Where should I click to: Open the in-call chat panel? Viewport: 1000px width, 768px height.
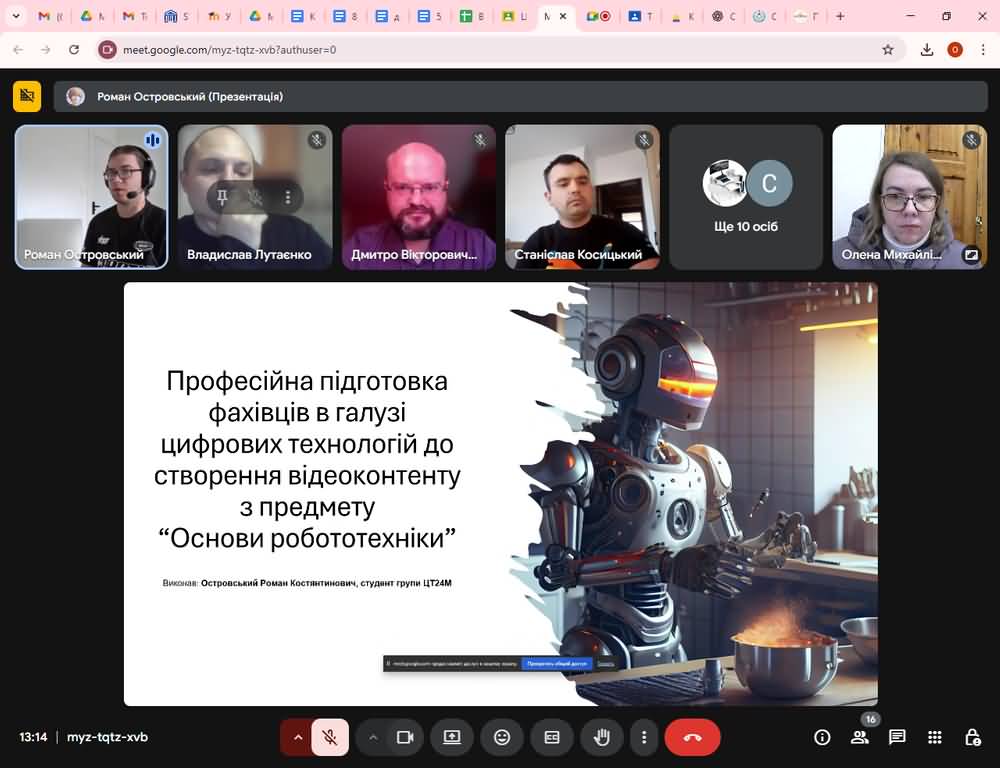[897, 737]
